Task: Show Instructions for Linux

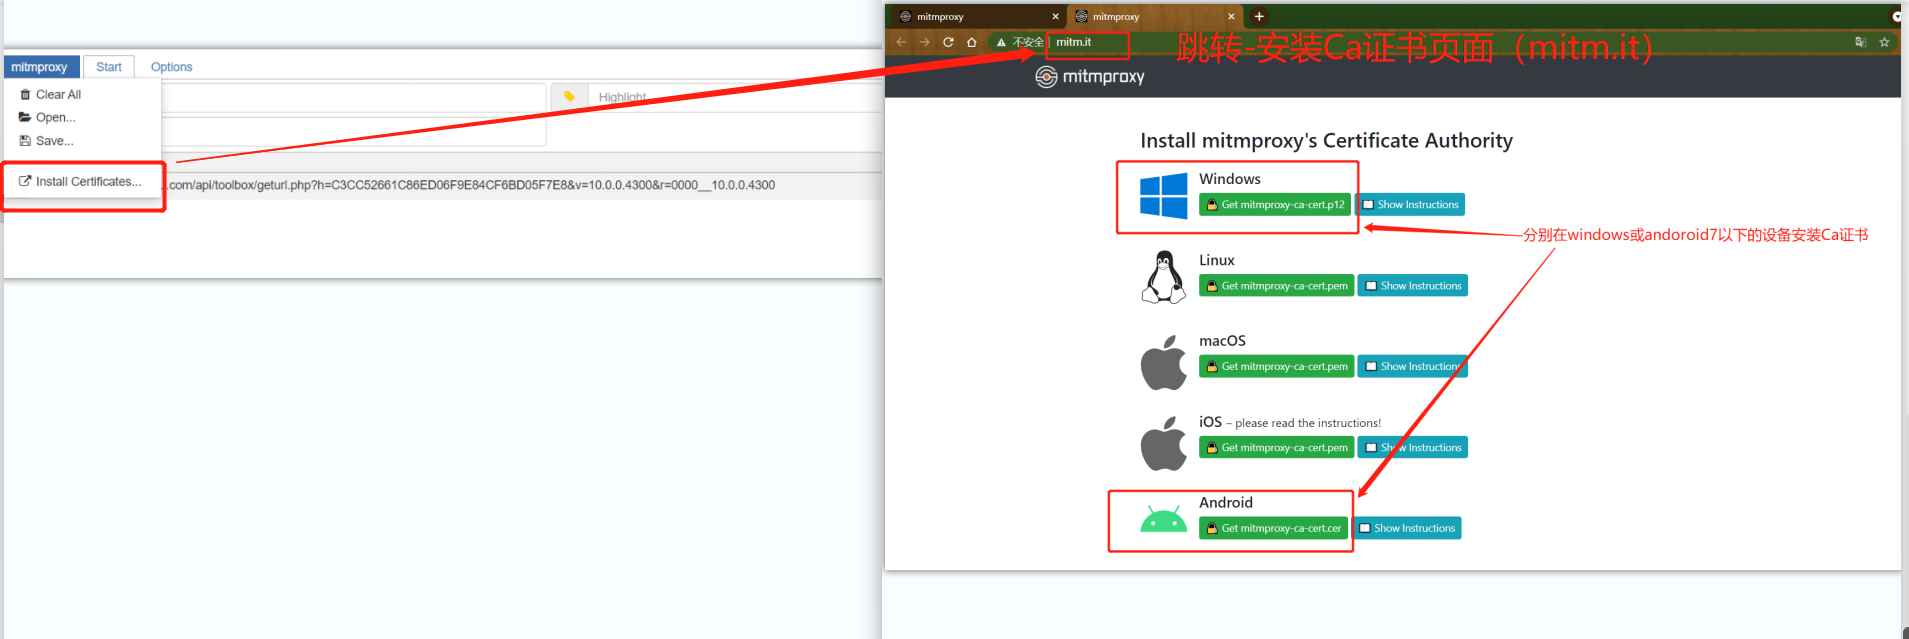Action: 1413,286
